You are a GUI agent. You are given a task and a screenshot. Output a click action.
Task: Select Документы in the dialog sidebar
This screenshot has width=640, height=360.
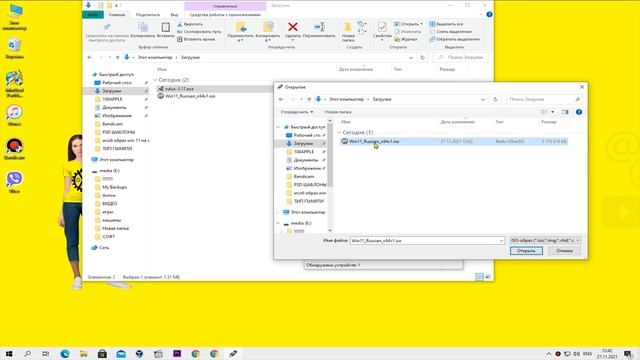305,160
